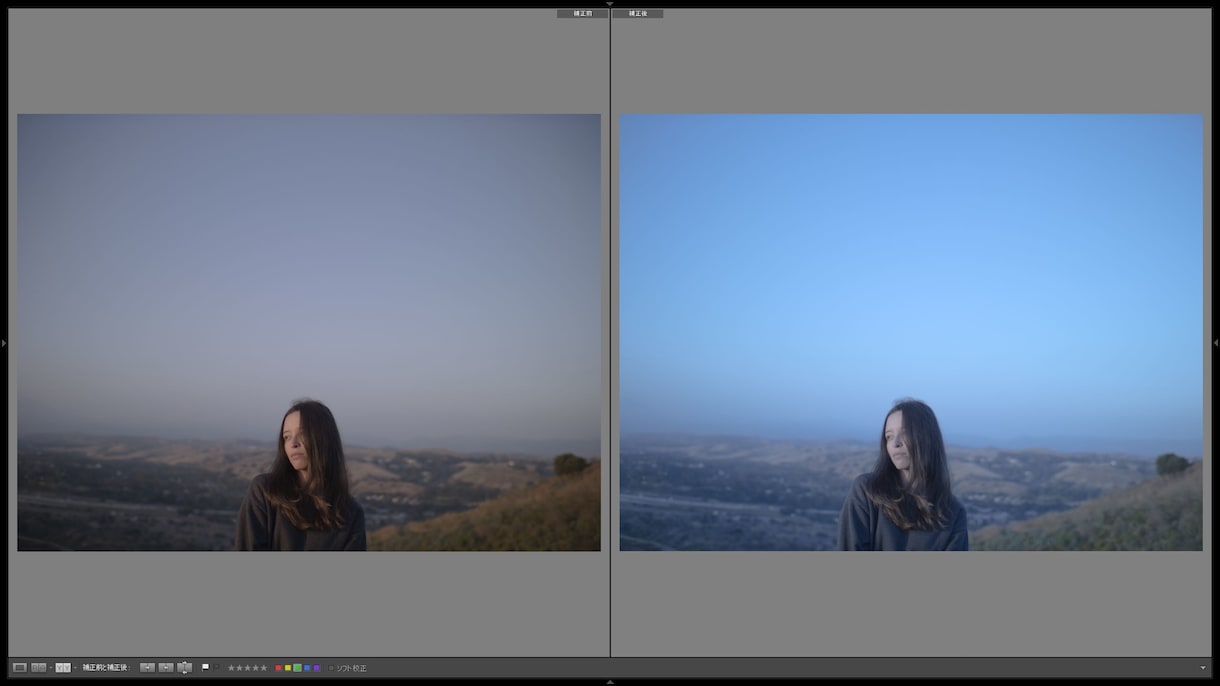Apply the blue color label
This screenshot has width=1220, height=686.
(307, 668)
